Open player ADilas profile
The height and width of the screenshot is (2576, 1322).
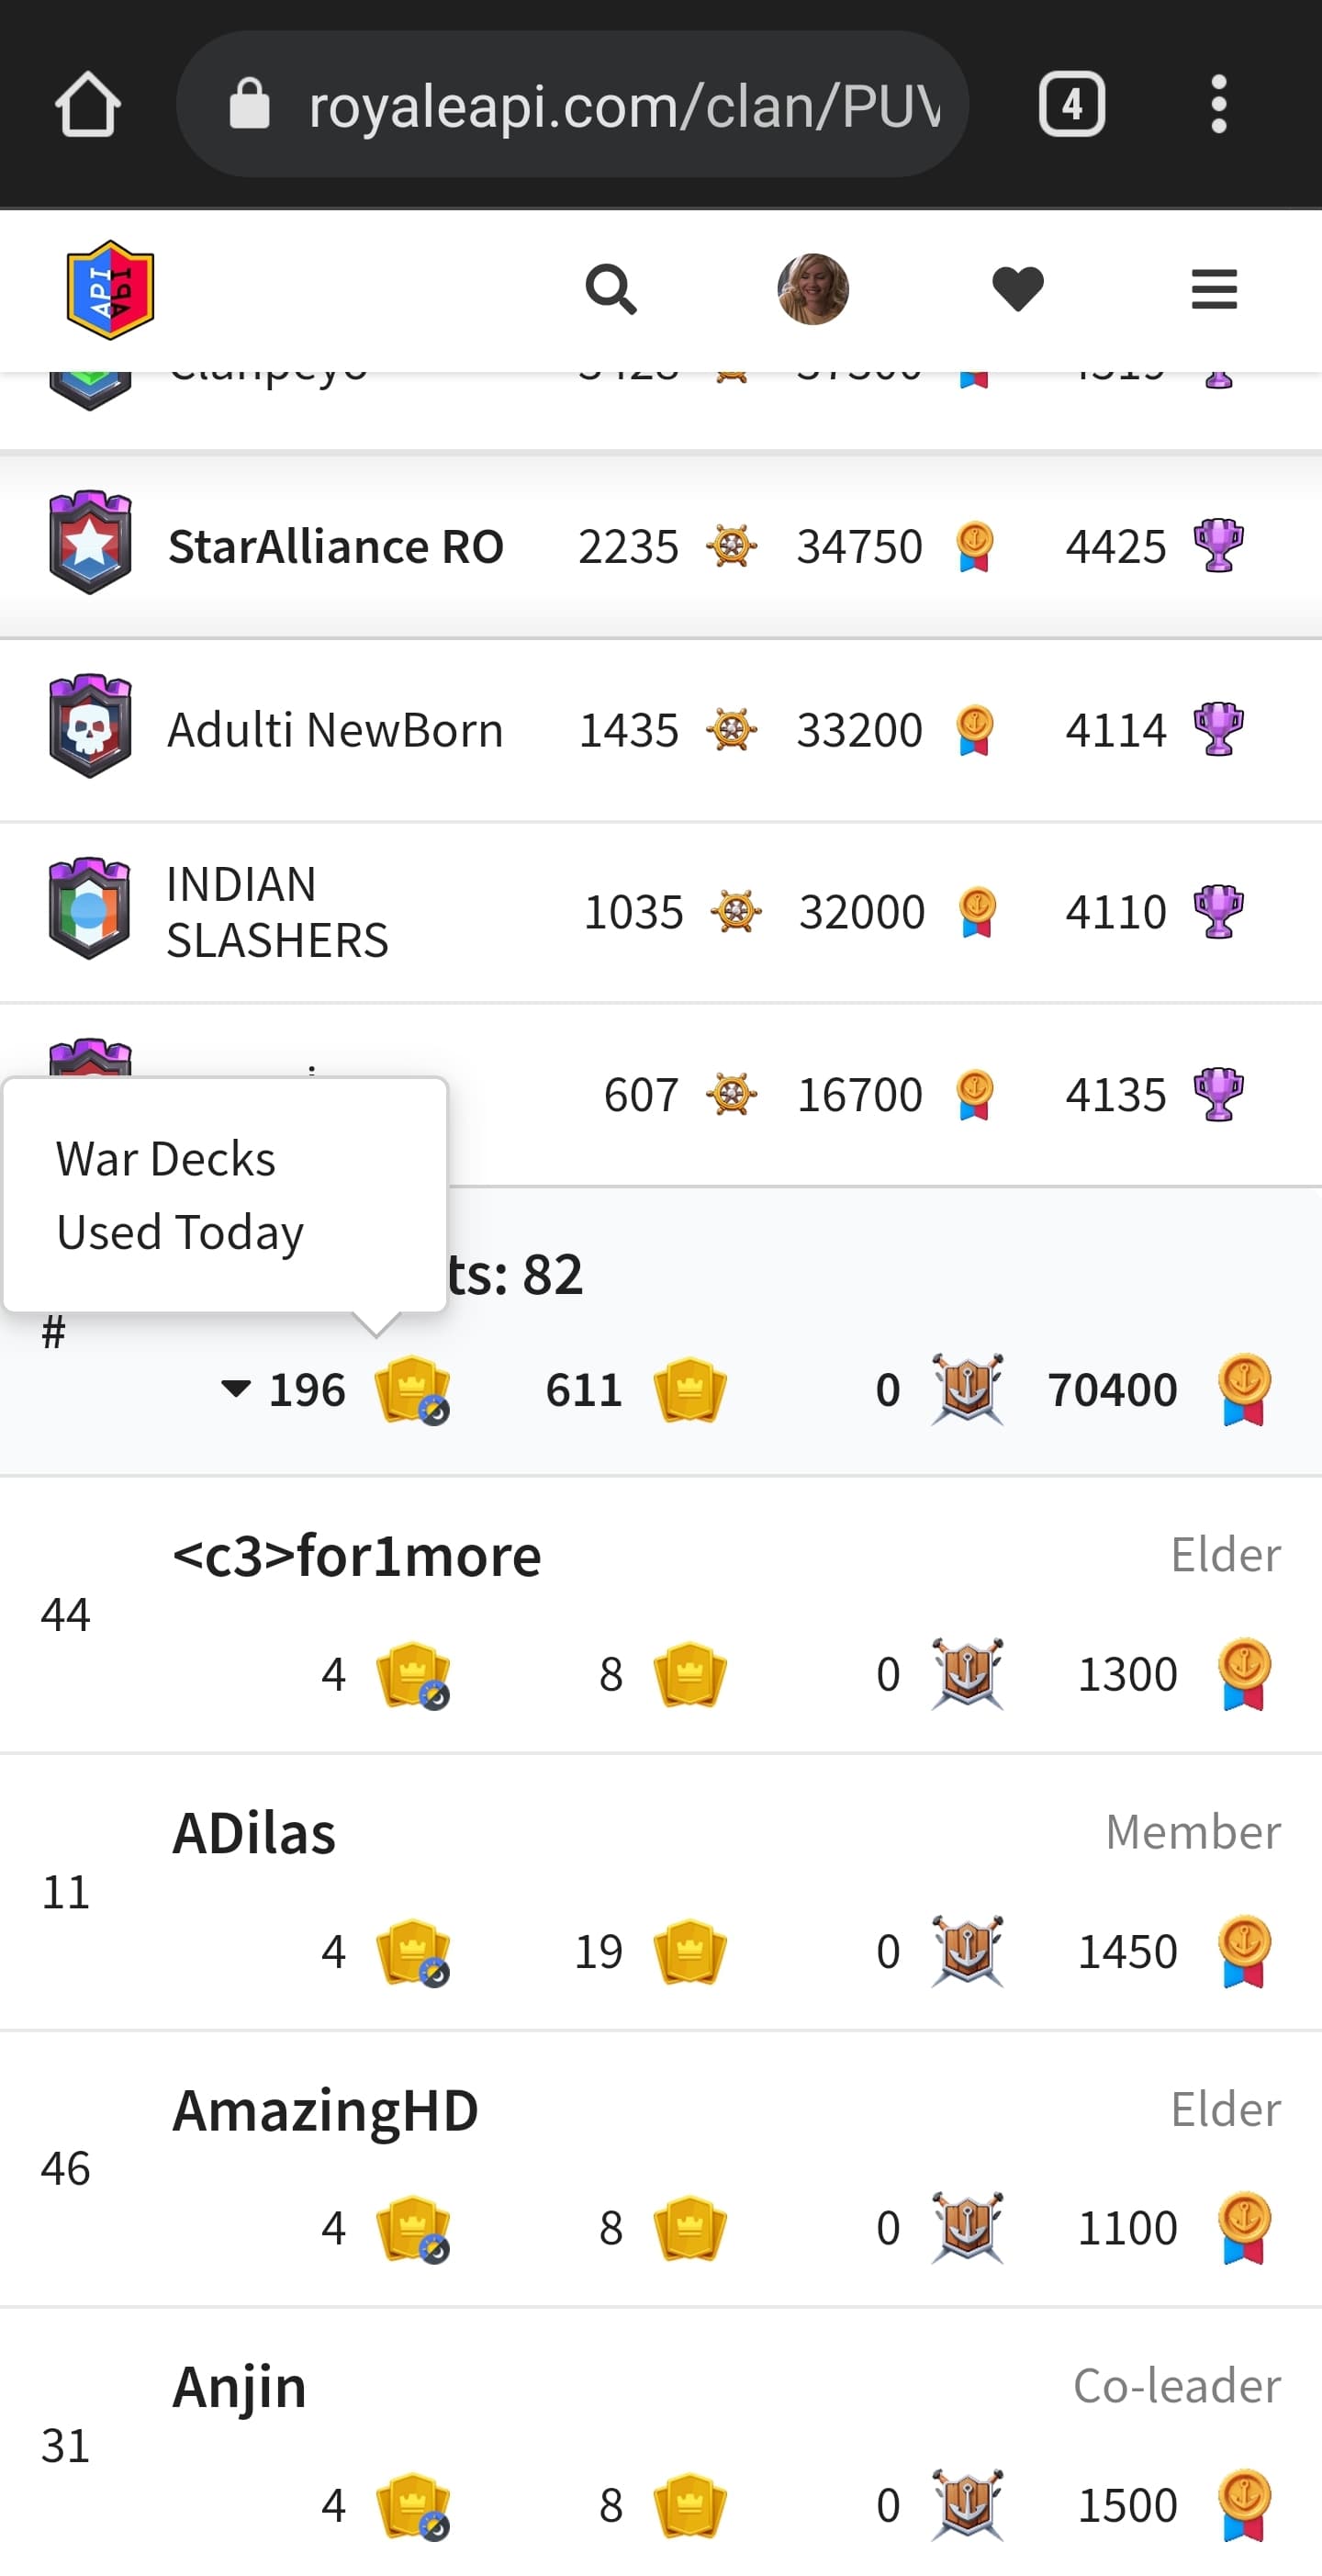tap(254, 1834)
